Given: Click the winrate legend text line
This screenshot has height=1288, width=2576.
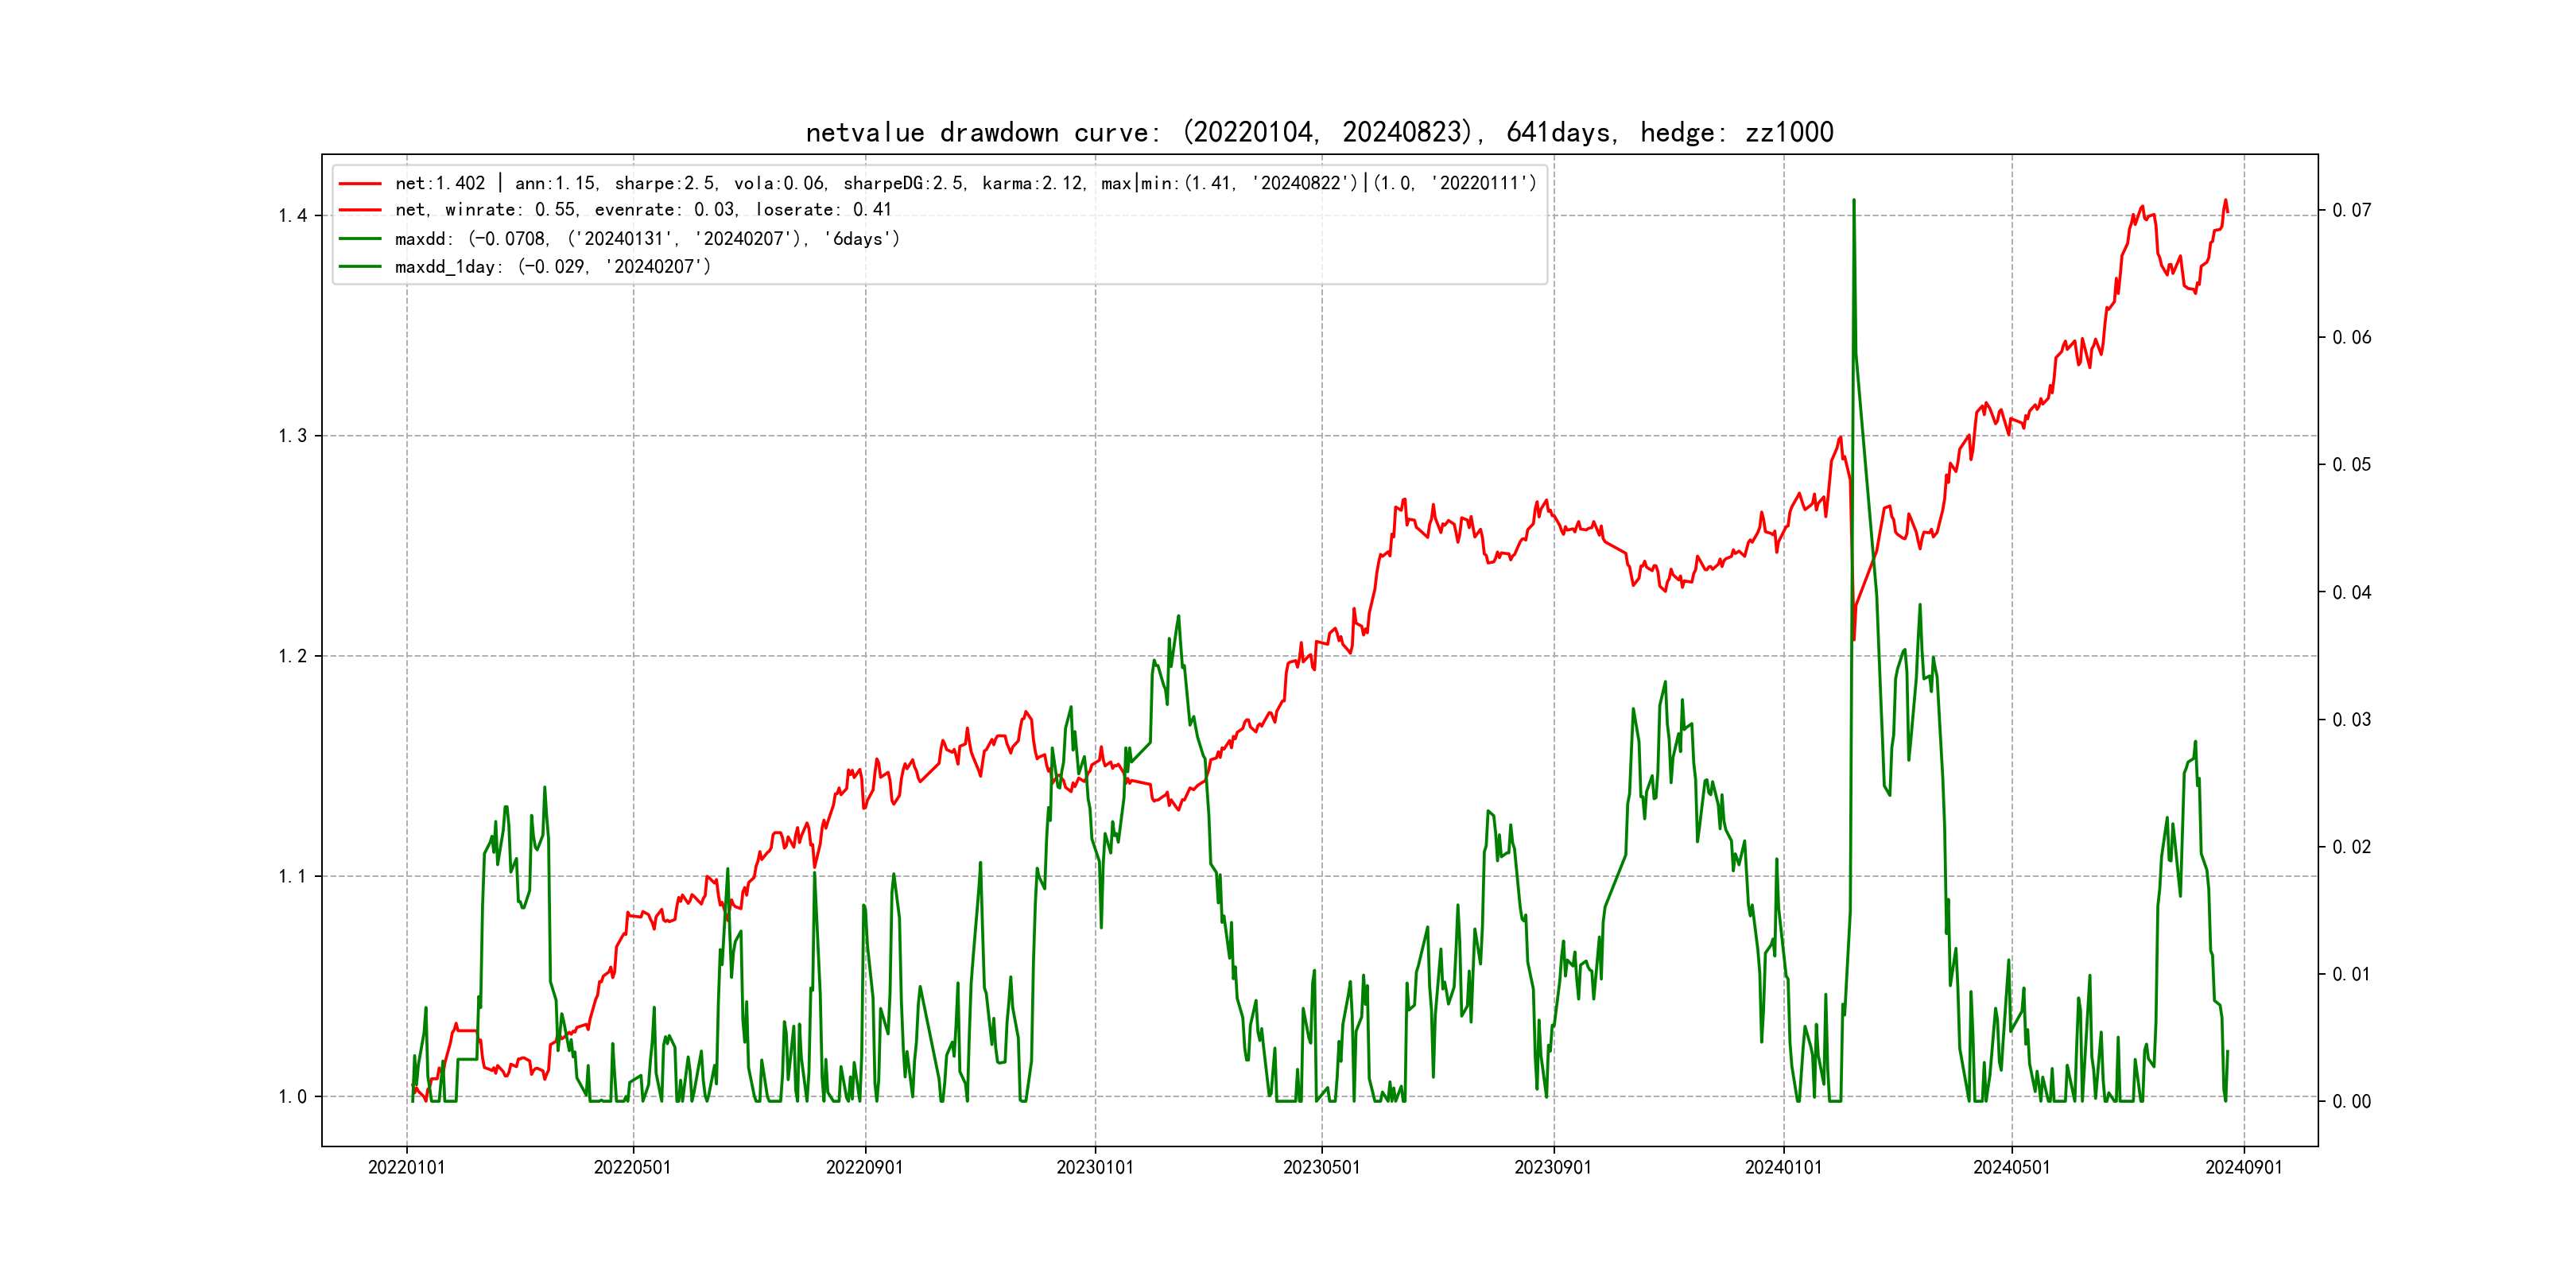Looking at the screenshot, I should [x=642, y=210].
